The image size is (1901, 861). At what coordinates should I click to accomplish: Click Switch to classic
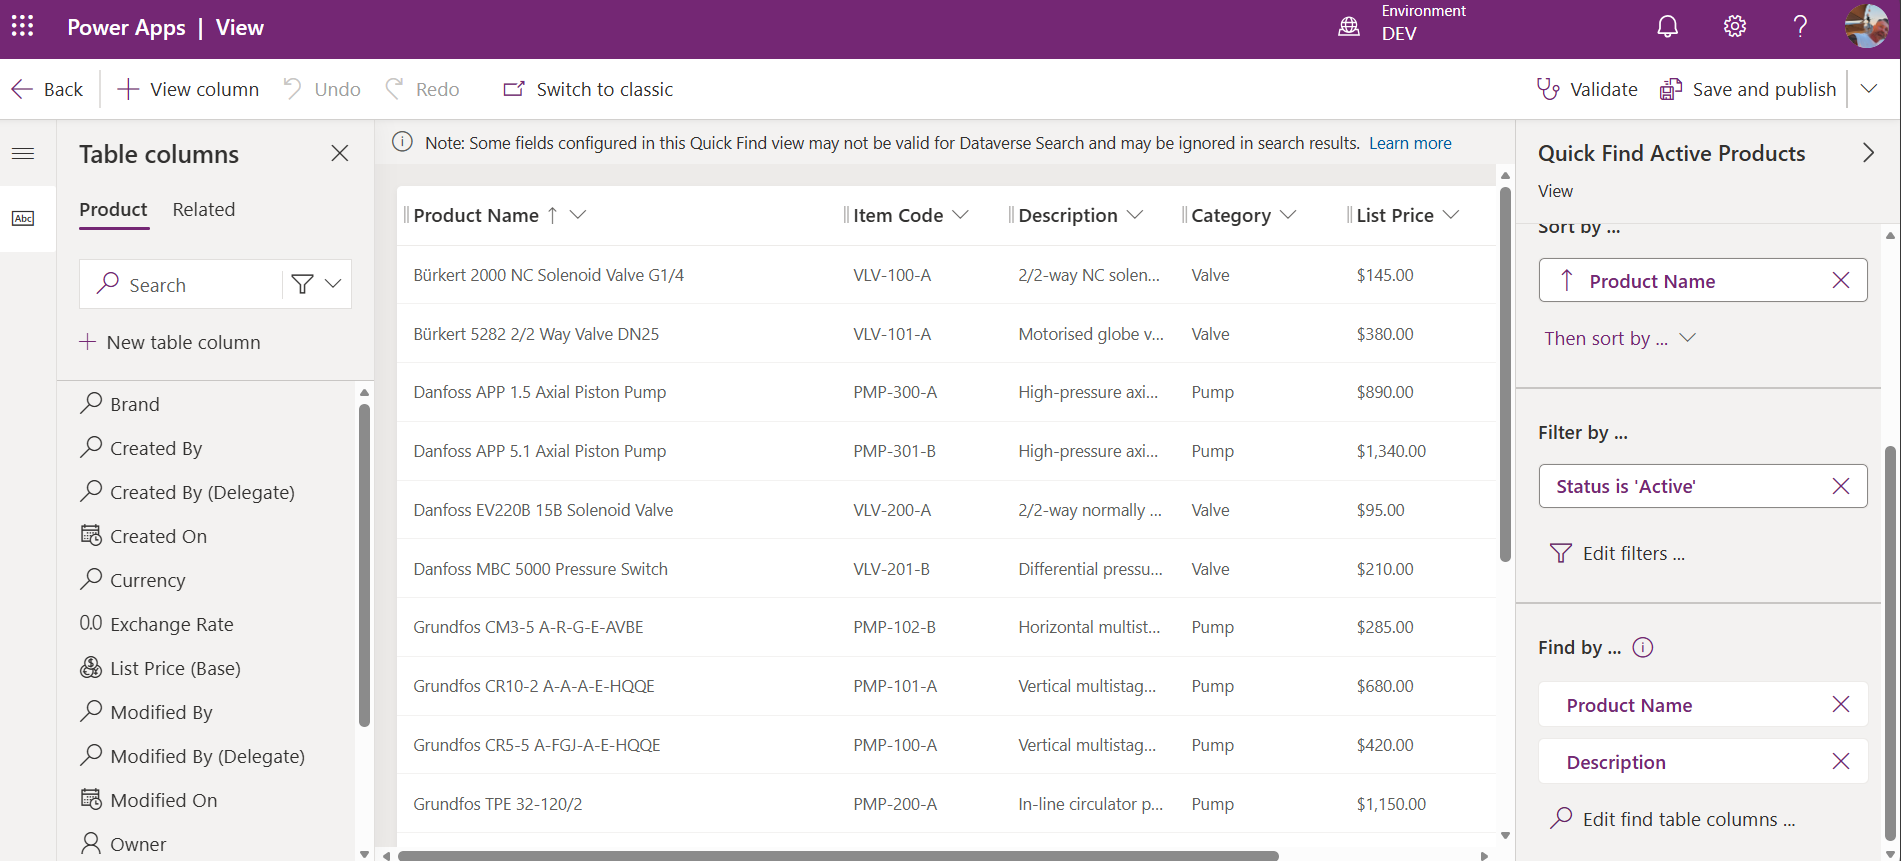tap(588, 89)
